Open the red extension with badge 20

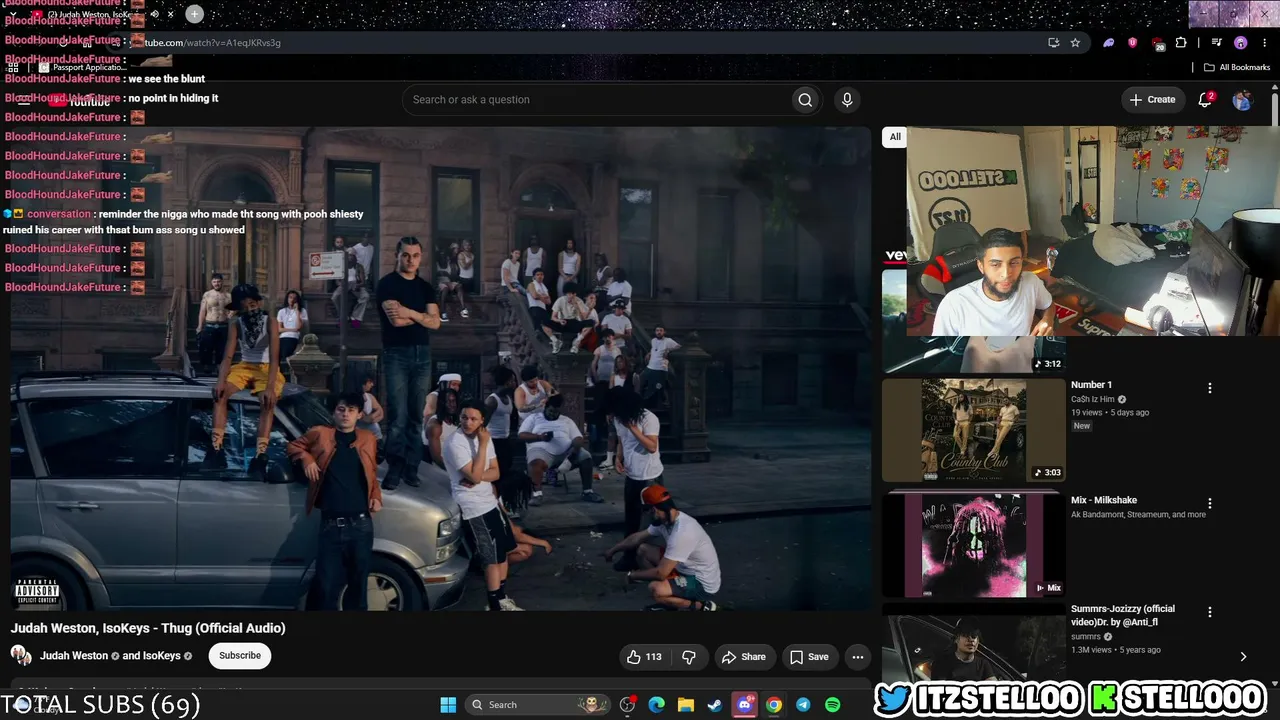click(1157, 43)
